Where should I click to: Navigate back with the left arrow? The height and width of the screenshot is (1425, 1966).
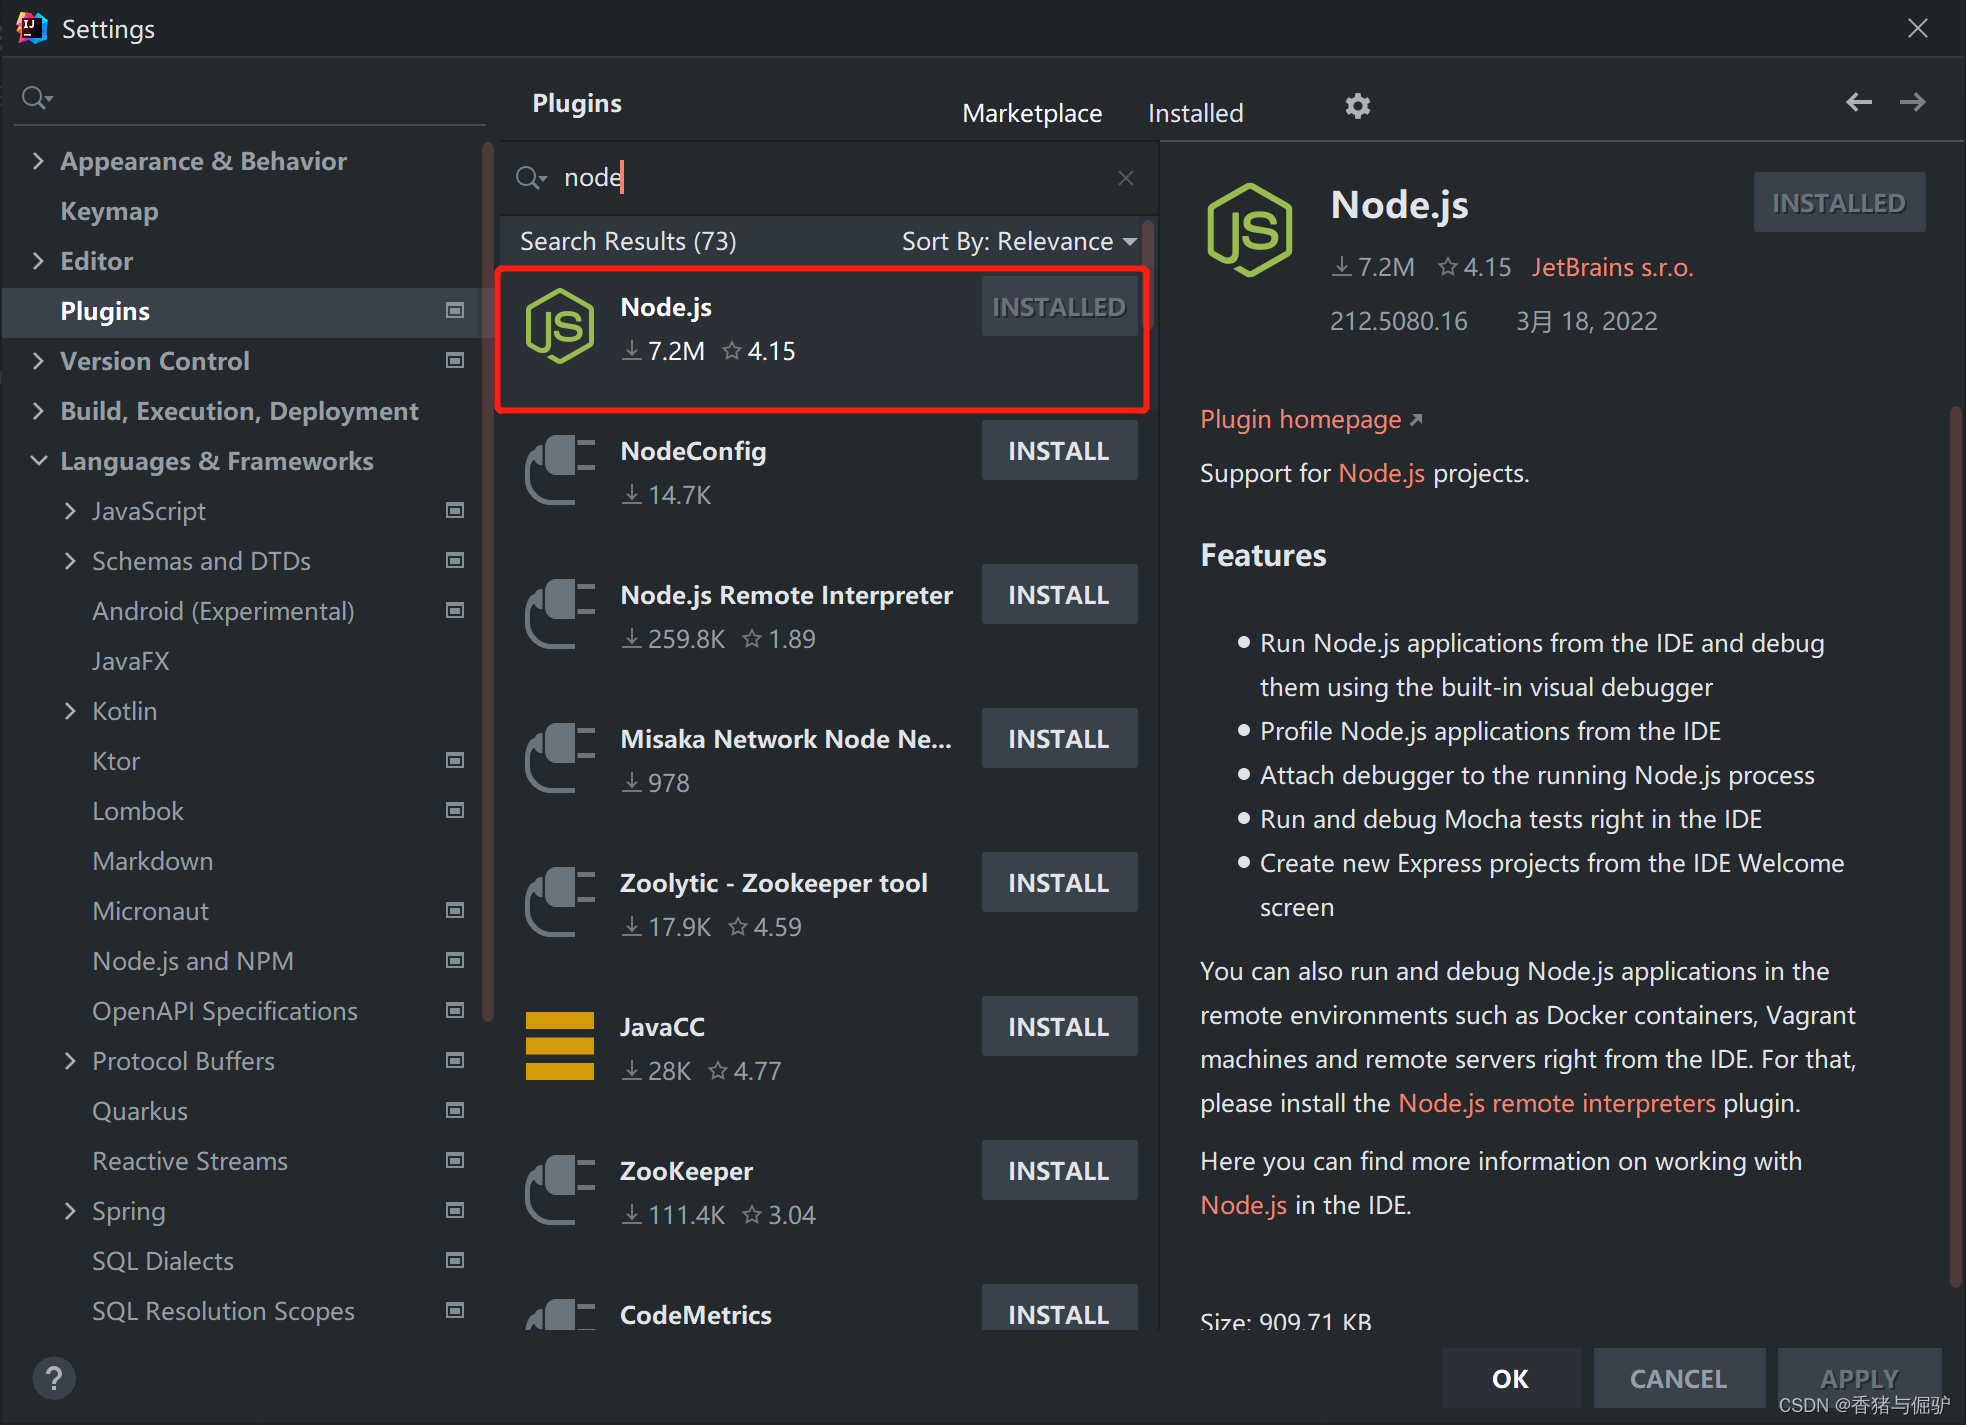point(1859,102)
